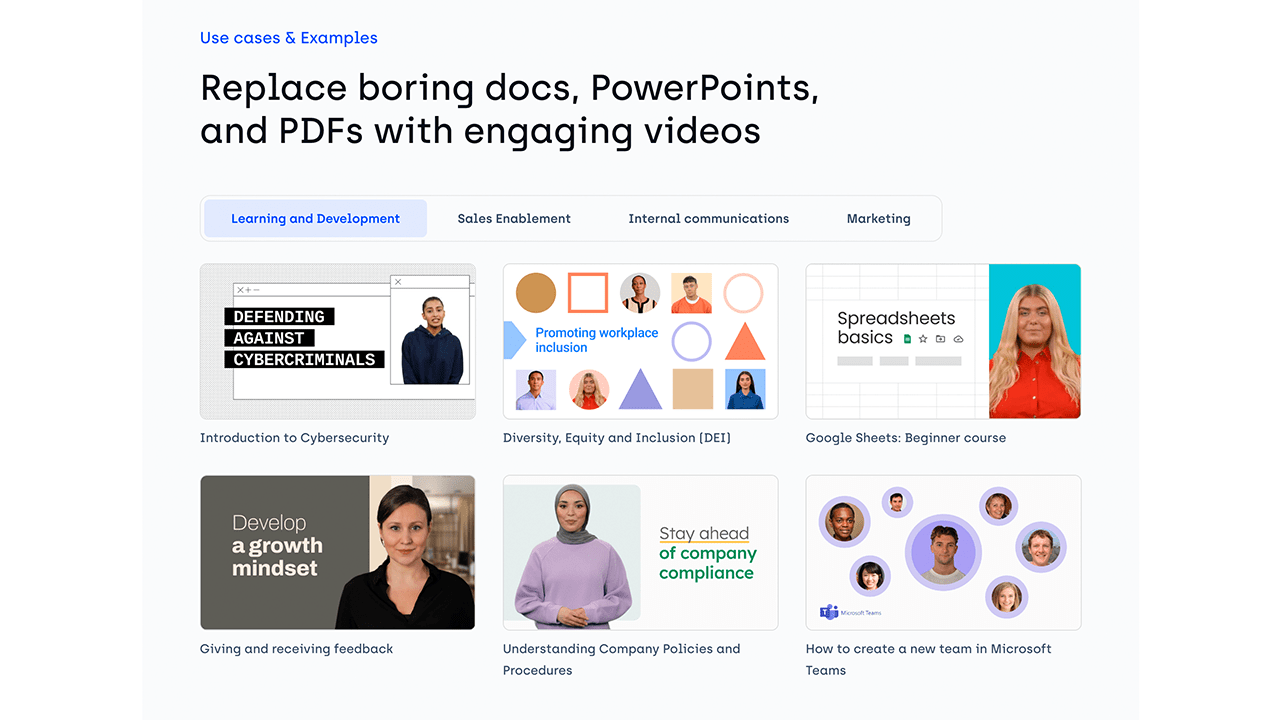
Task: Click the orange triangle shape in DEI thumbnail
Action: pyautogui.click(x=744, y=342)
